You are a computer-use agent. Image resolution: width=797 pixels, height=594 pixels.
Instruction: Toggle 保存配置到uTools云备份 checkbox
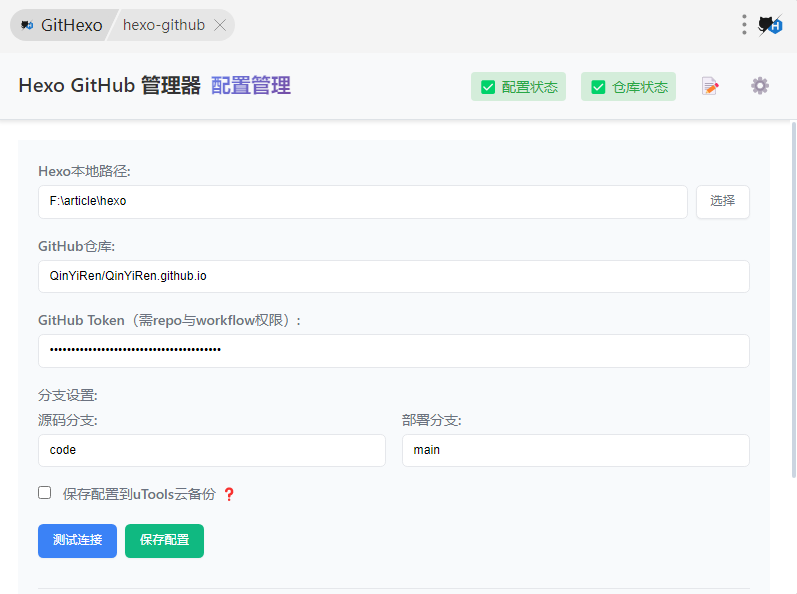45,493
